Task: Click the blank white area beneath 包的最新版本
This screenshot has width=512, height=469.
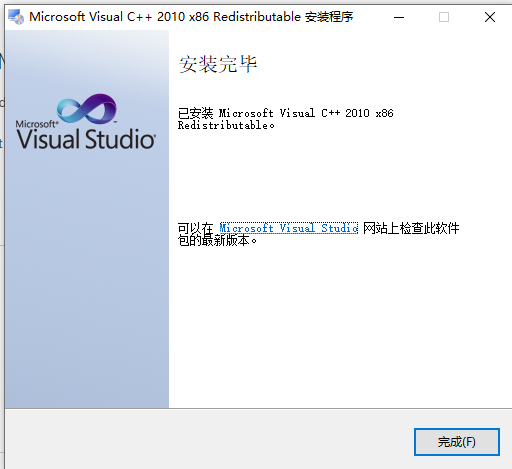Action: (x=340, y=327)
